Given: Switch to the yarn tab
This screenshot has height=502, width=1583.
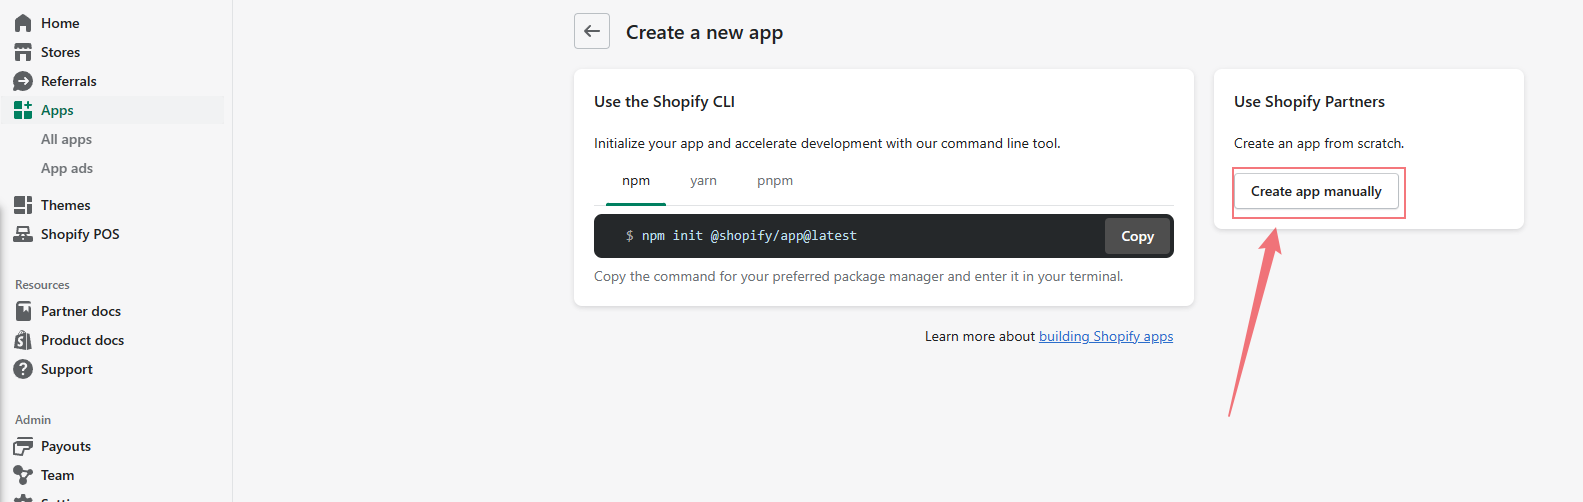Looking at the screenshot, I should (703, 181).
